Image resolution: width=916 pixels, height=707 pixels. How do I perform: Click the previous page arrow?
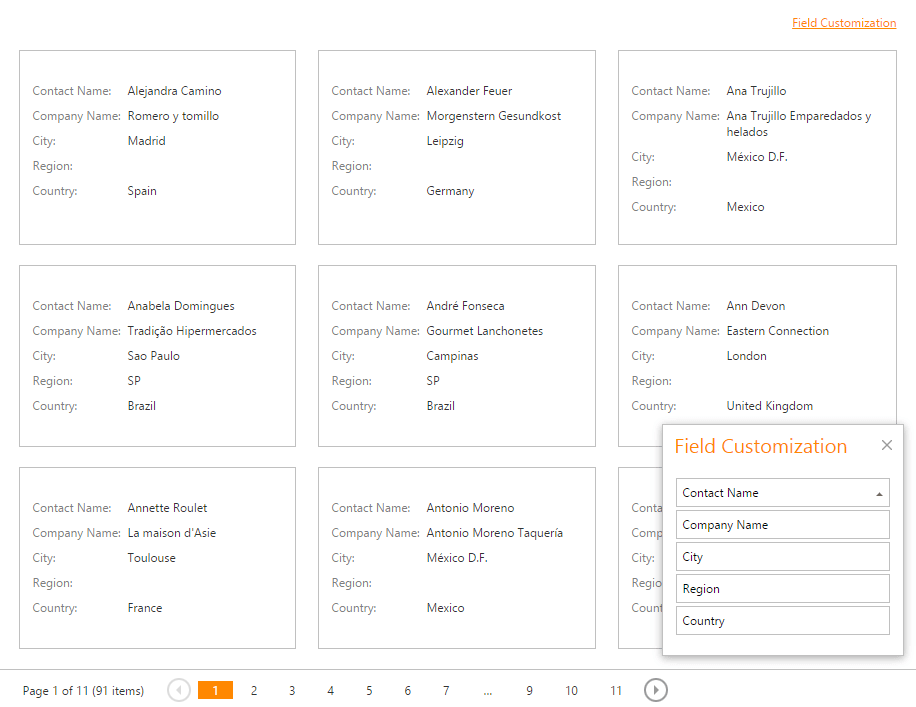[179, 690]
